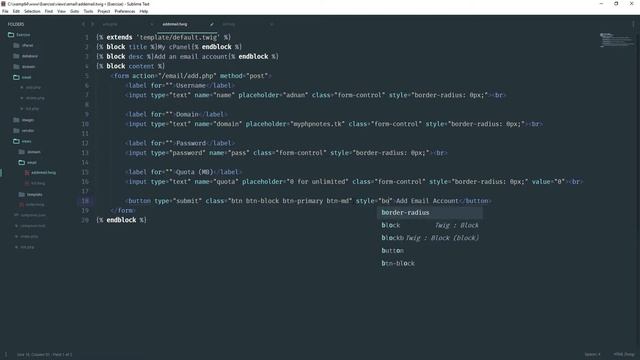Image resolution: width=640 pixels, height=360 pixels.
Task: Click the next-tab arrow in tab bar
Action: pos(92,24)
